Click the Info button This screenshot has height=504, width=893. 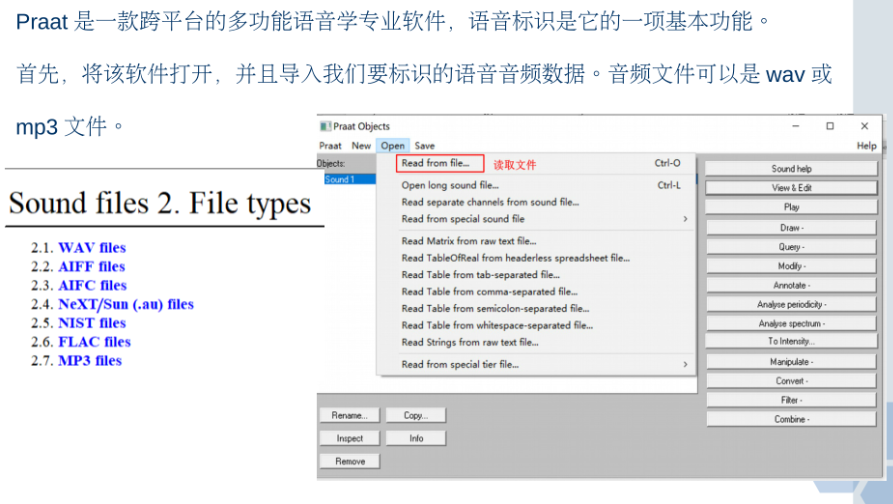[x=416, y=439]
